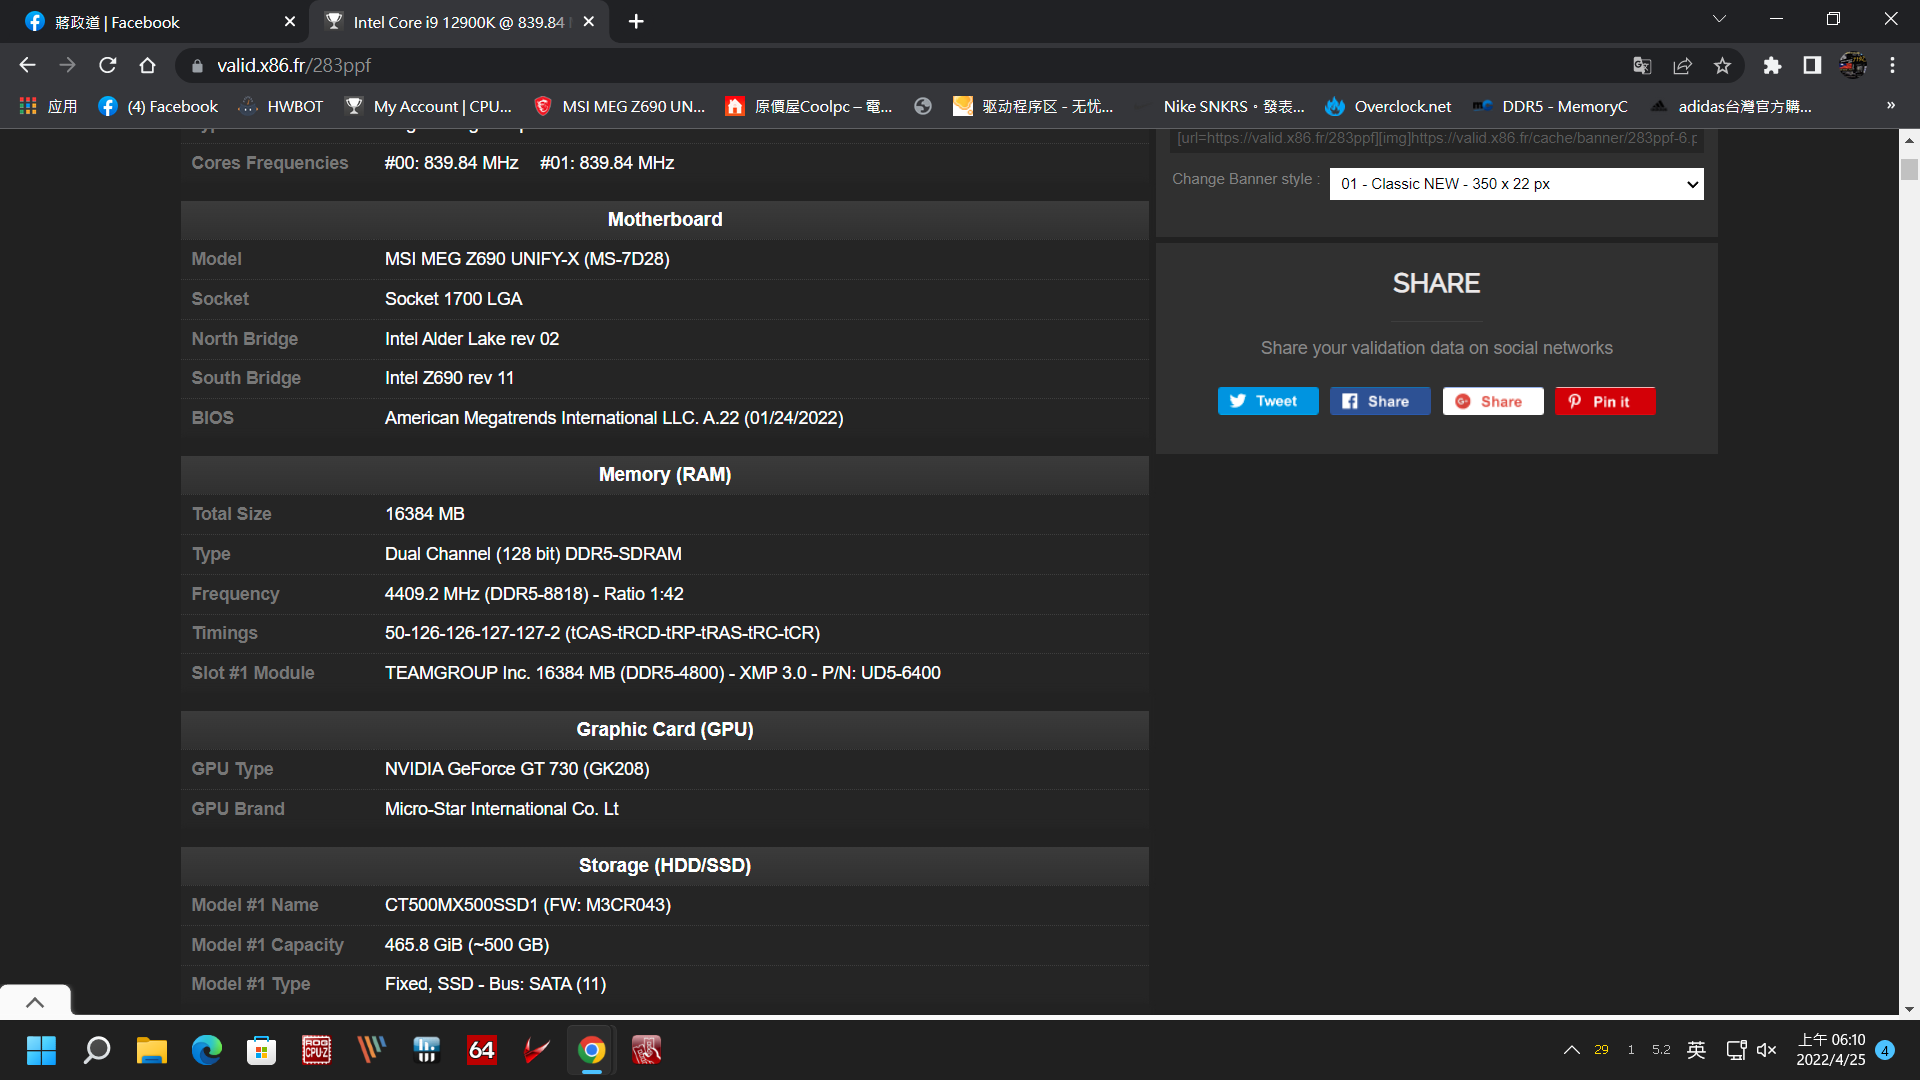Viewport: 1920px width, 1080px height.
Task: Click the Tweet share button
Action: 1267,401
